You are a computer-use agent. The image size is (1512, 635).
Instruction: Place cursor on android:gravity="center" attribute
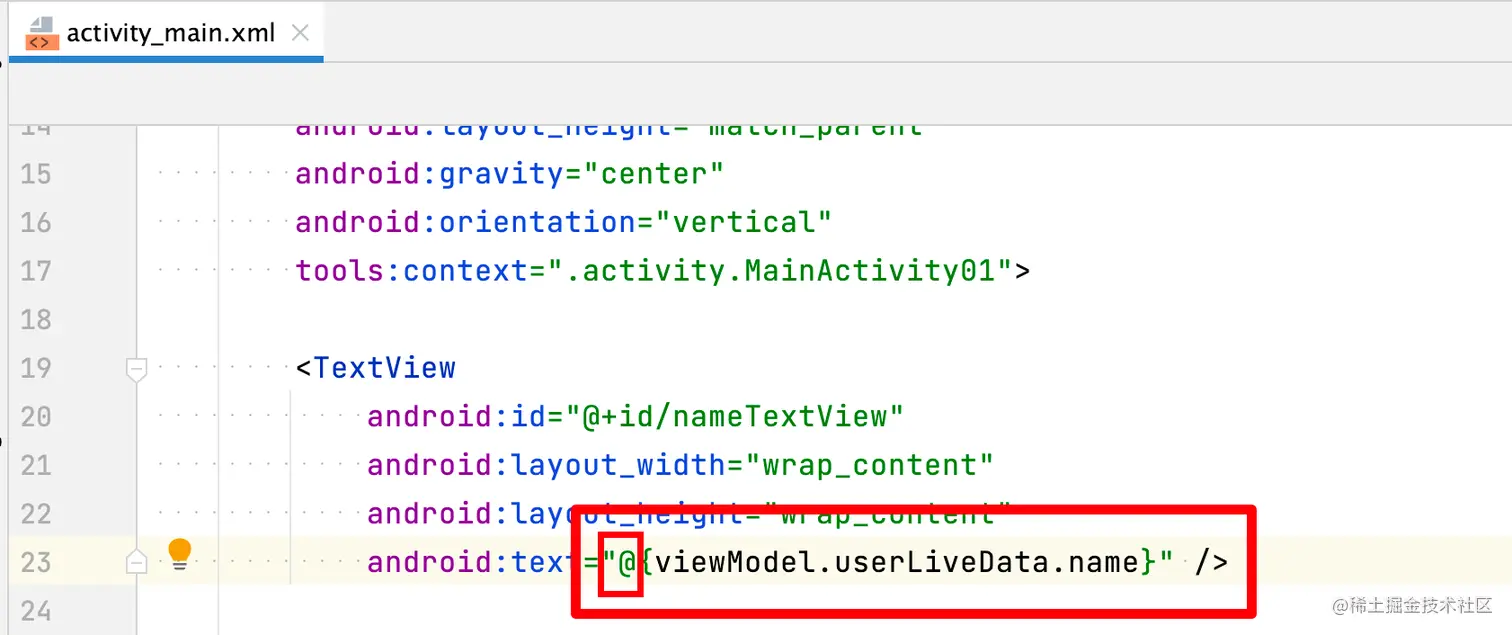tap(509, 174)
